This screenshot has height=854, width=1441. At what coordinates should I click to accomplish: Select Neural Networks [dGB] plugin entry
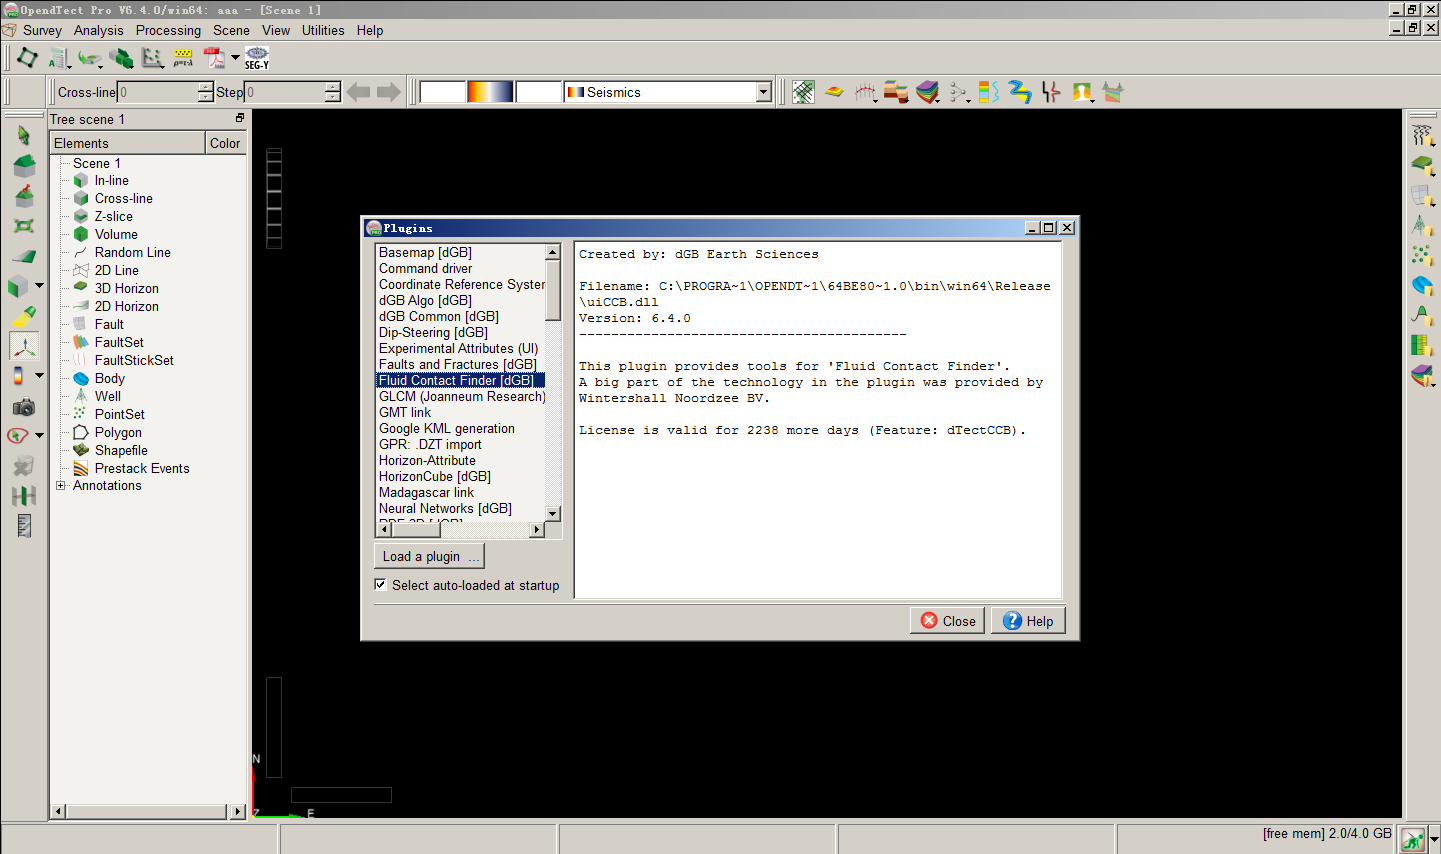(x=445, y=508)
